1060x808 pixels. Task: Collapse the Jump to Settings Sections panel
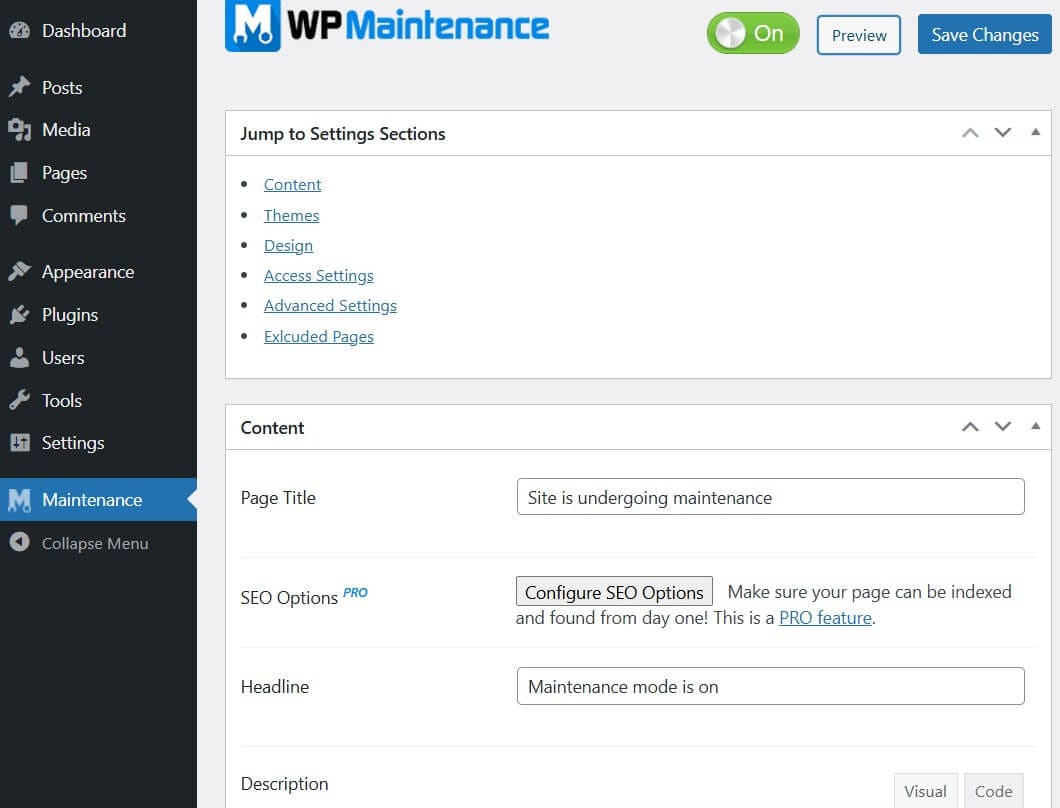(1035, 133)
